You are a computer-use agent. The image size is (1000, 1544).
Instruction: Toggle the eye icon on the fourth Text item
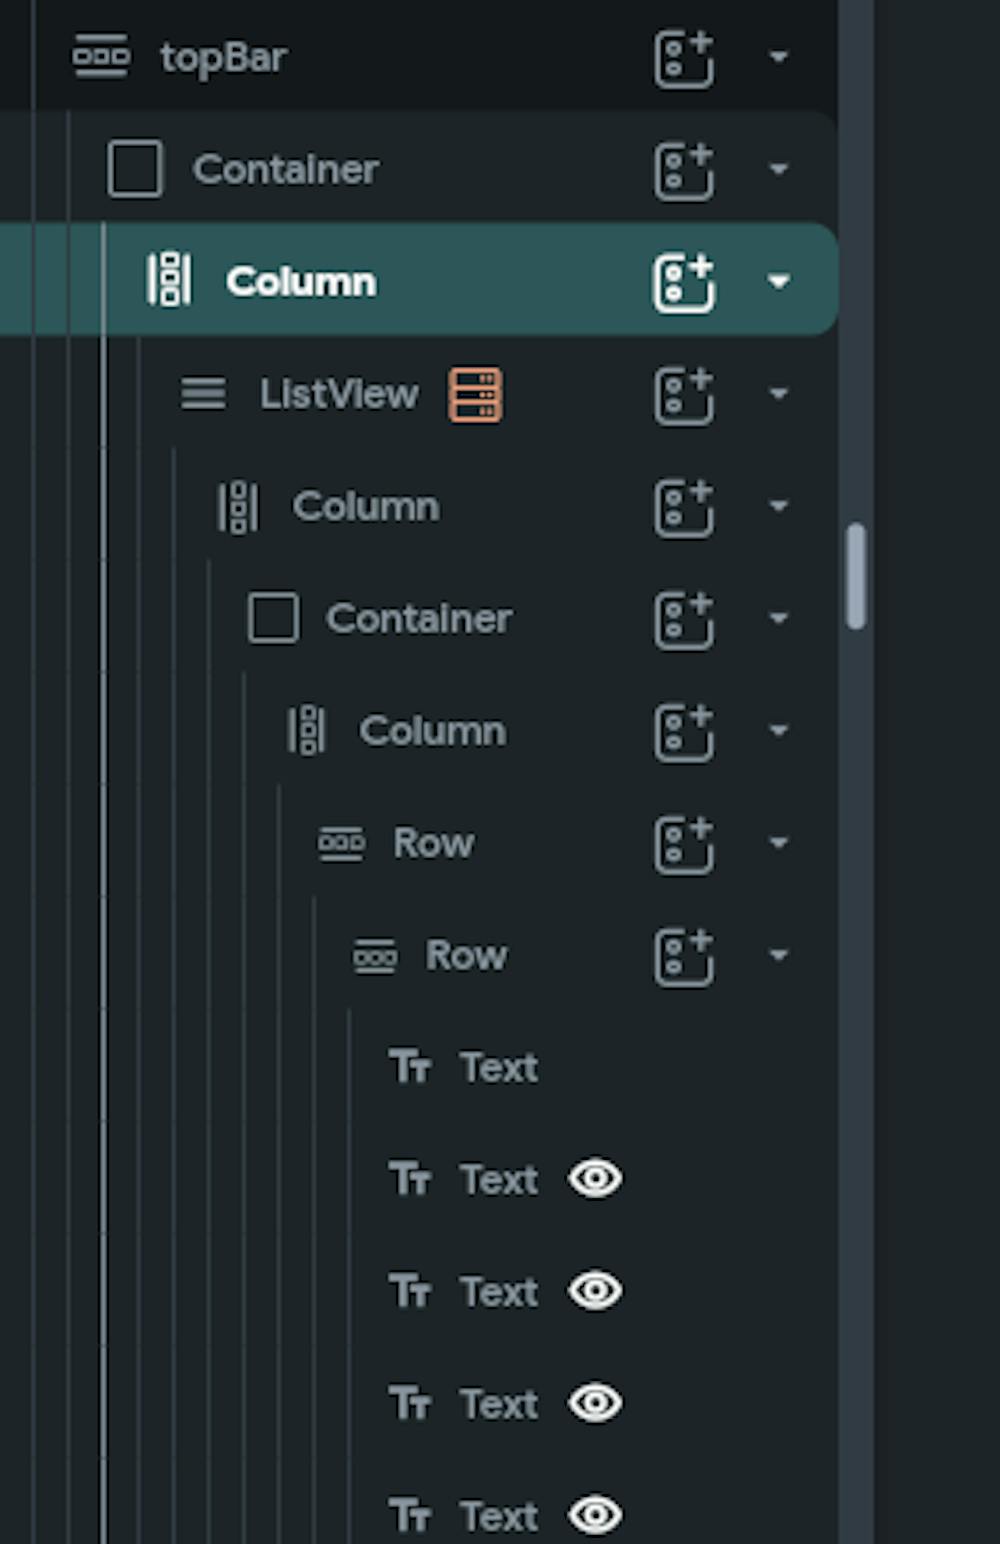pos(595,1403)
